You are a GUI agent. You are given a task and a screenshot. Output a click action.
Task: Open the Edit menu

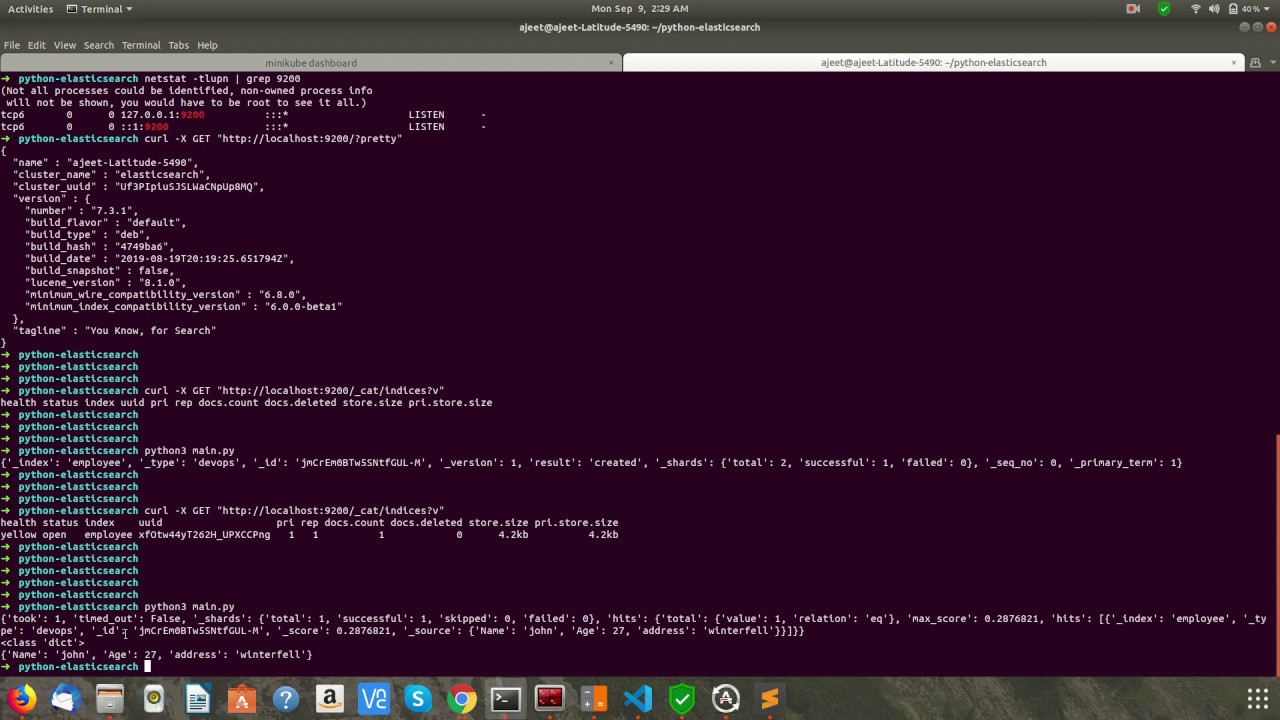[37, 45]
